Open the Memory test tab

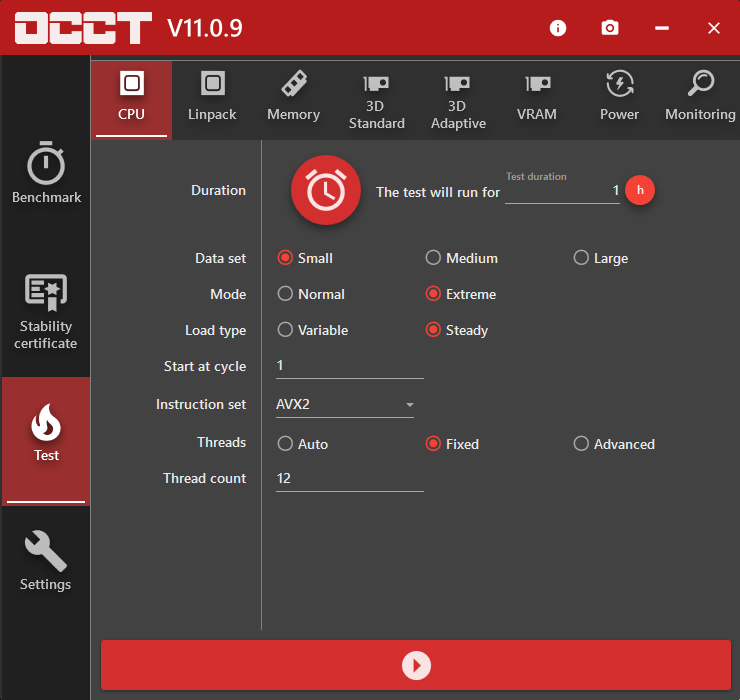(294, 100)
